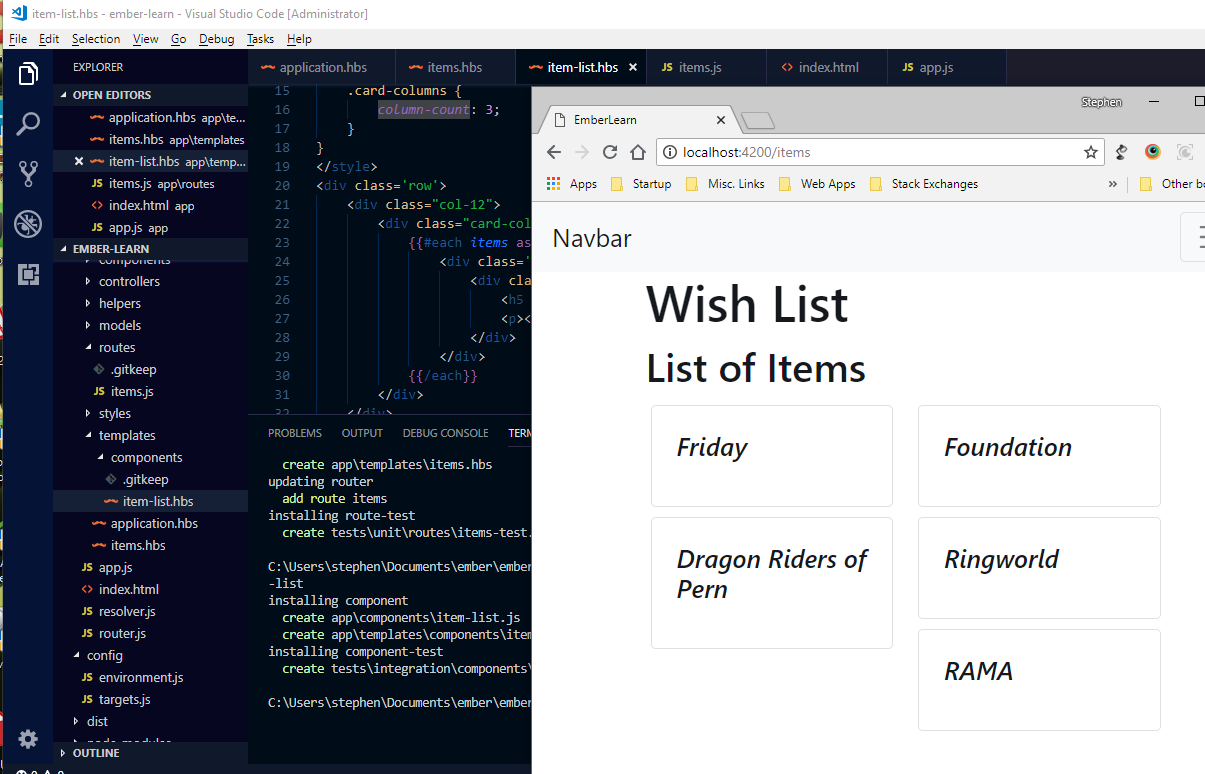Image resolution: width=1205 pixels, height=774 pixels.
Task: Close the item-list.hbs editor tab
Action: tap(632, 67)
